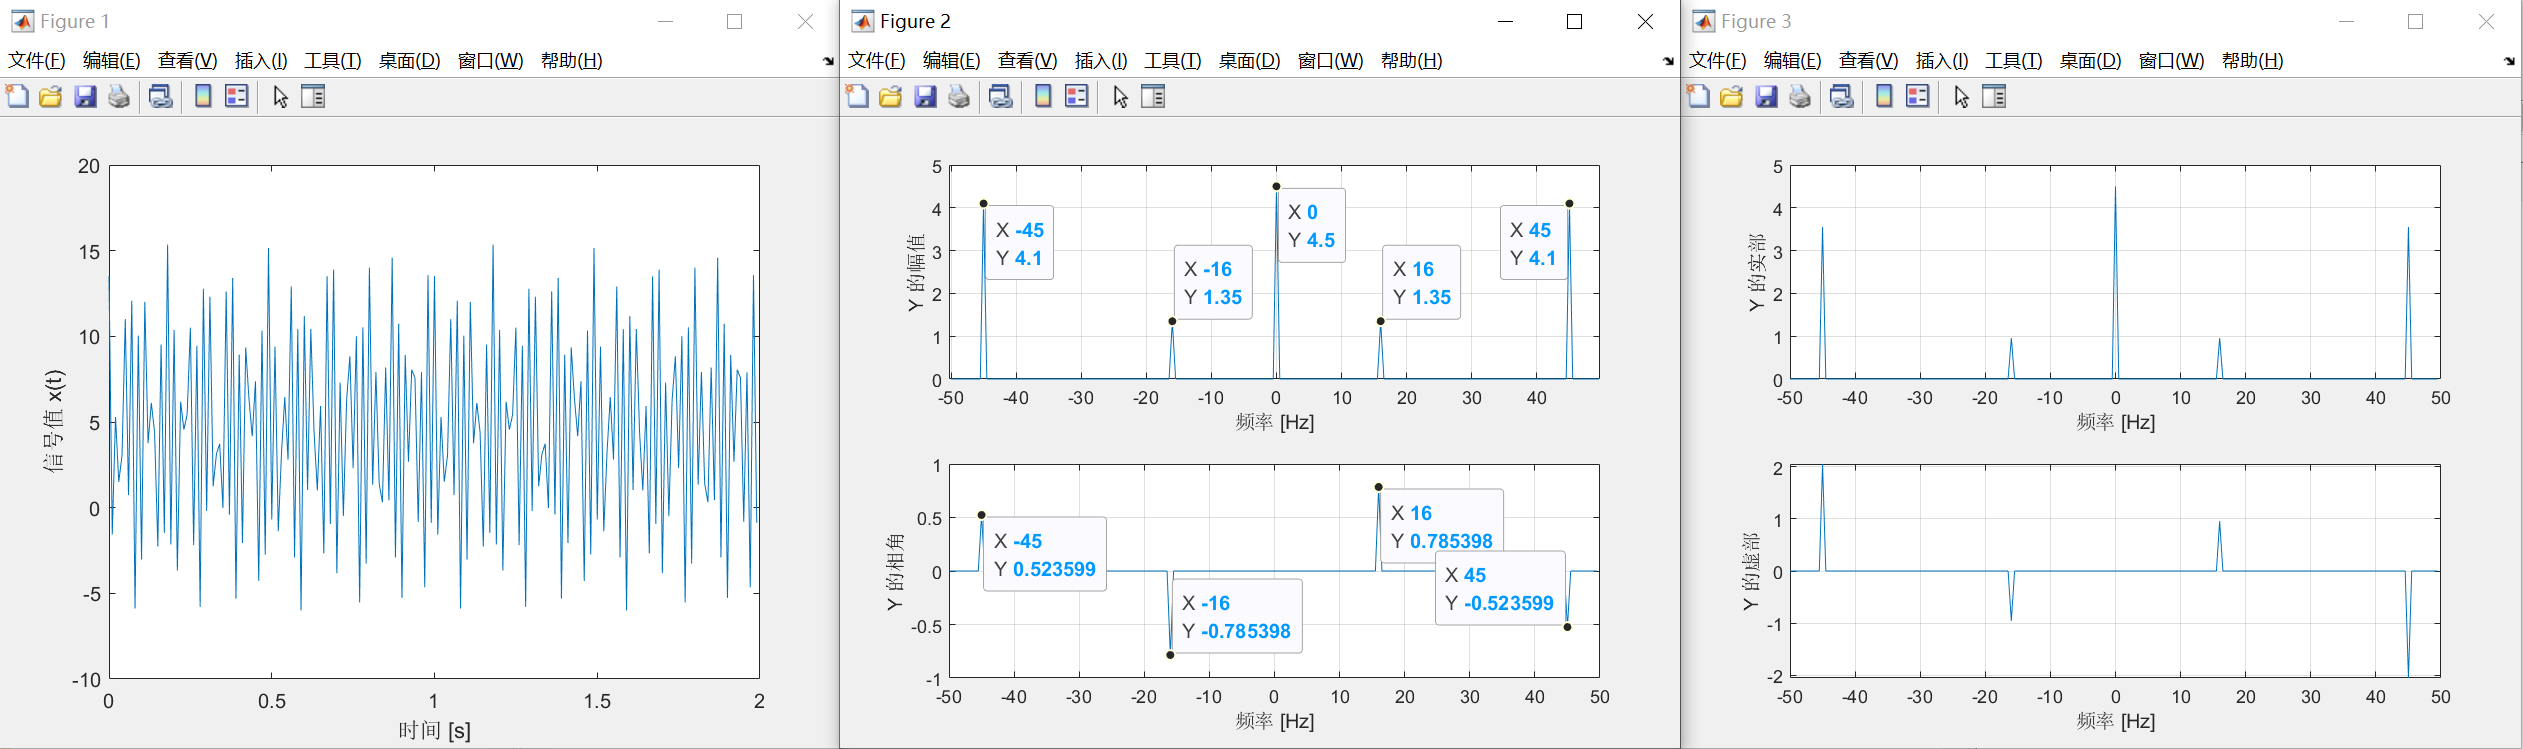
Task: Activate Edit Plot arrow in Figure 2
Action: (1121, 96)
